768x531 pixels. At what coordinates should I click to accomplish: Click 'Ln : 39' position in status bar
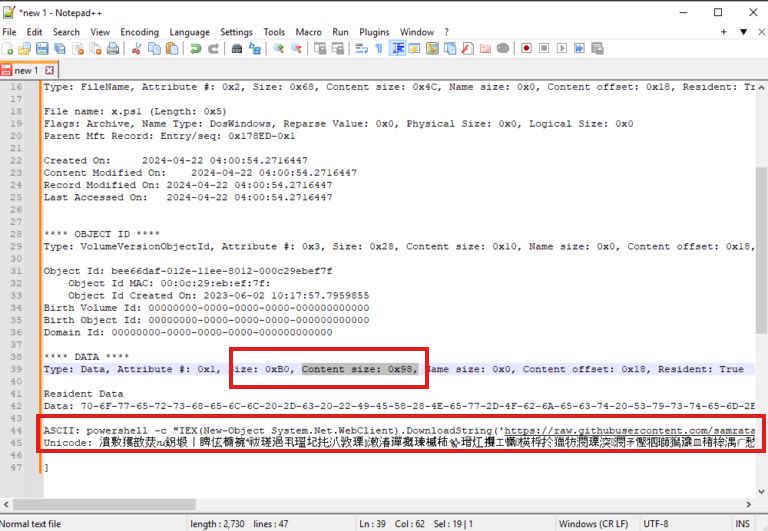[372, 524]
